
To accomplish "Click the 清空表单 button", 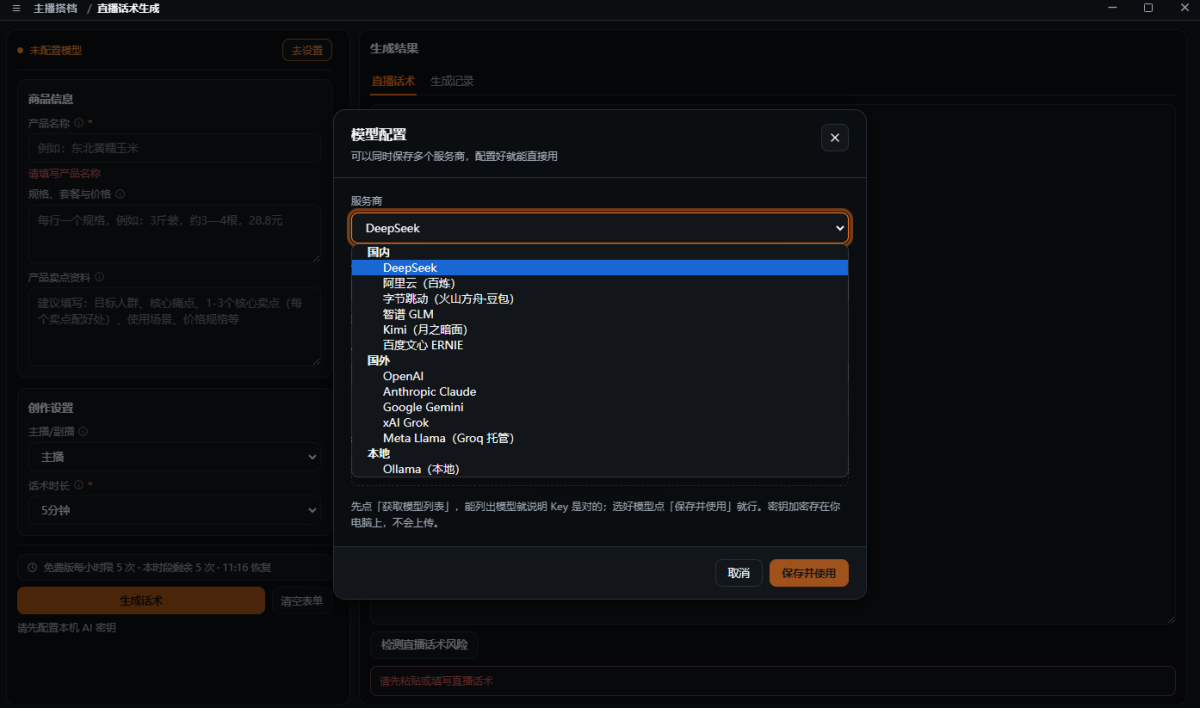I will (302, 601).
